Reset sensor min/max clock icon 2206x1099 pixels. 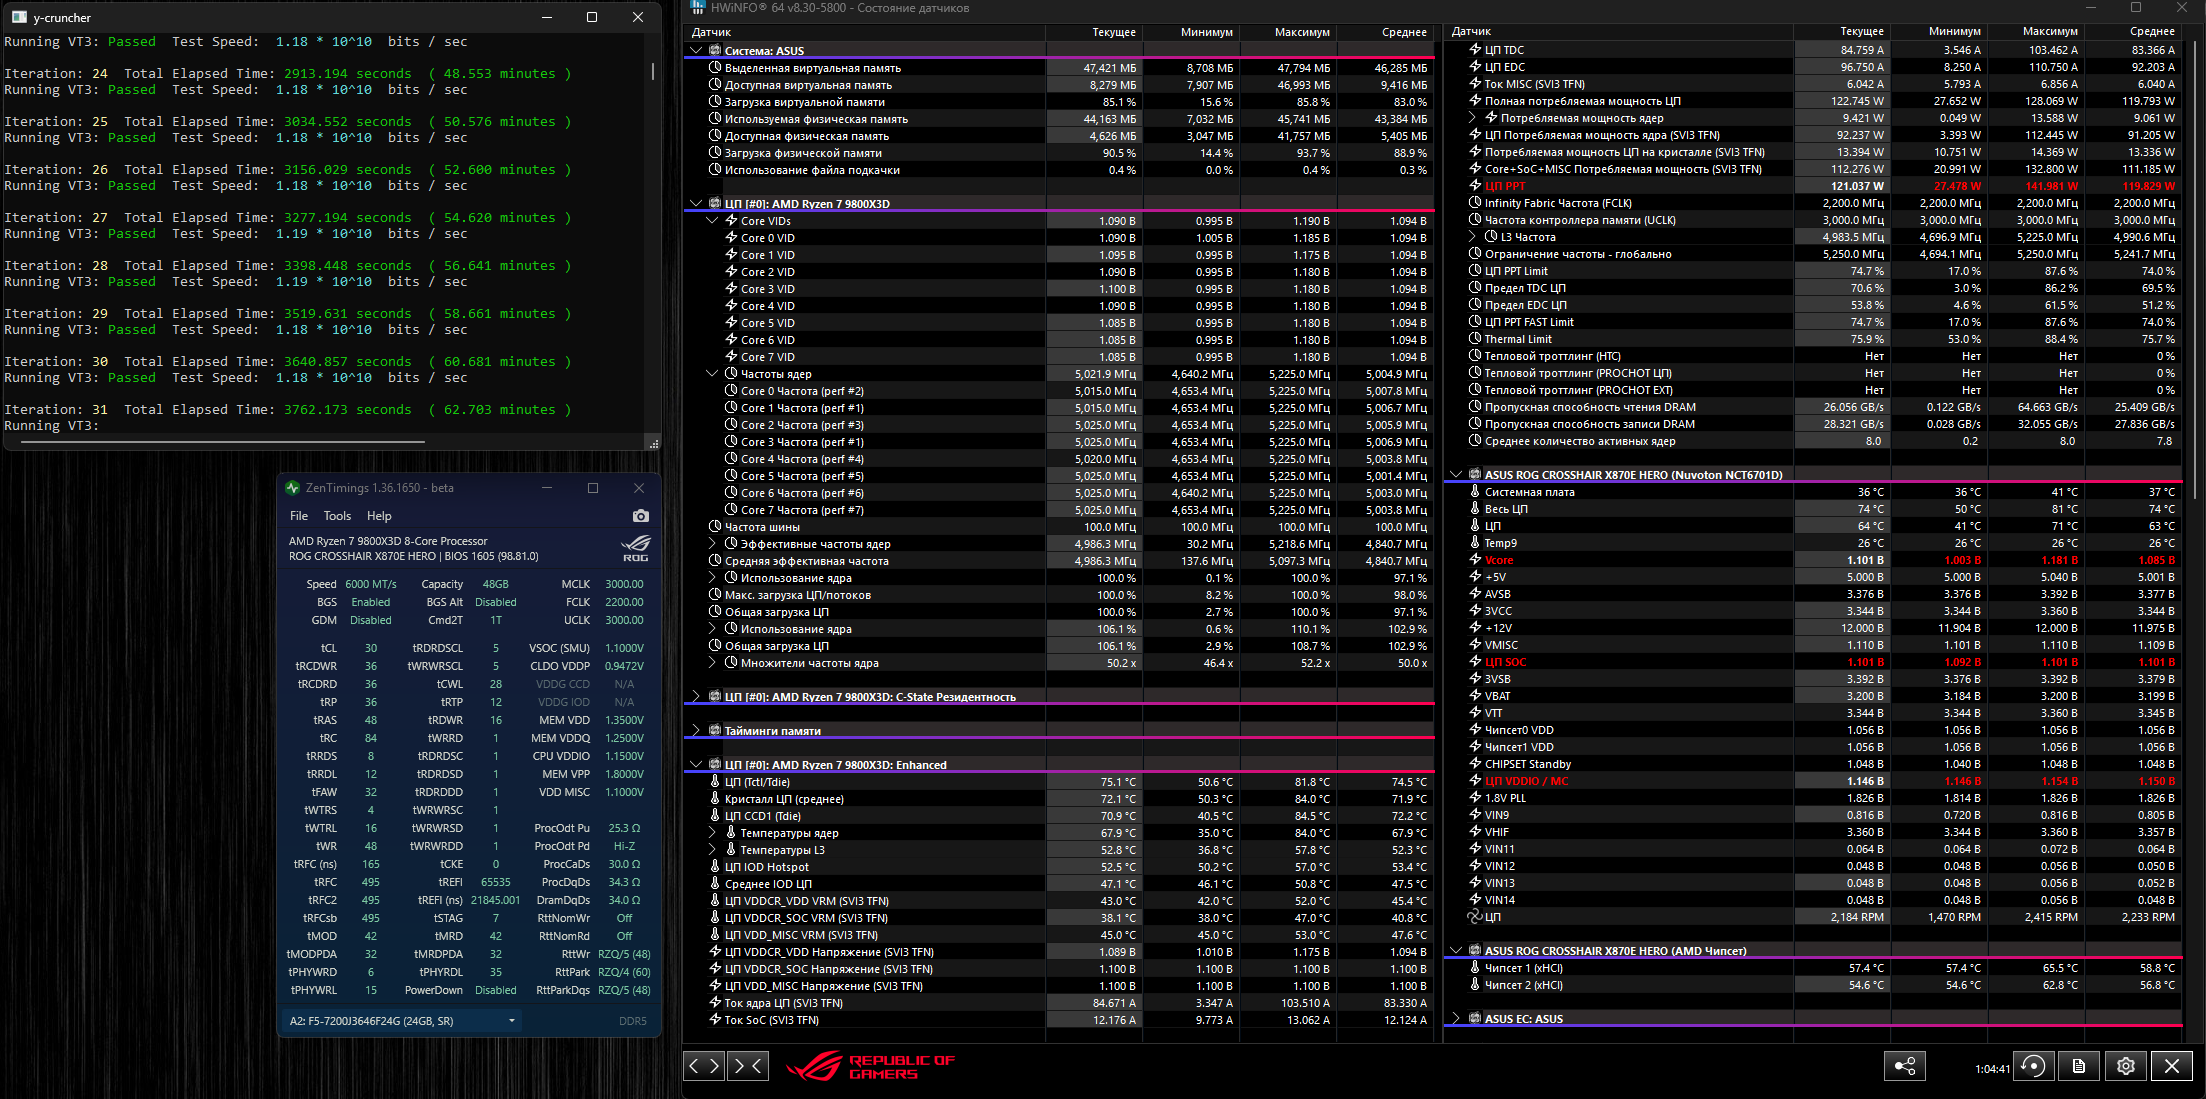[2033, 1066]
